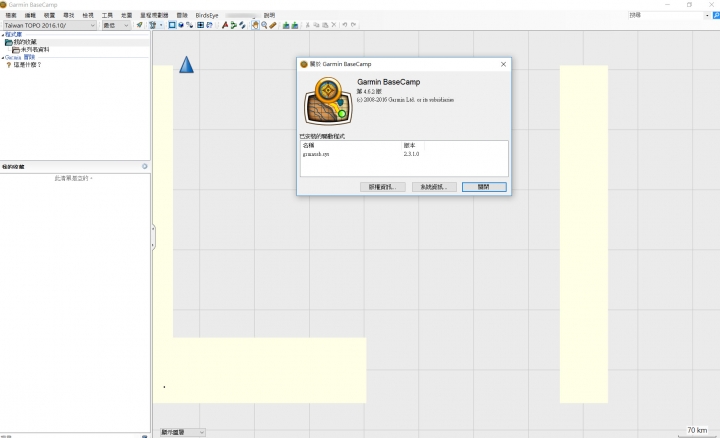Viewport: 720px width, 438px height.
Task: Click the second green new-list toolbar icon
Action: [x=295, y=25]
